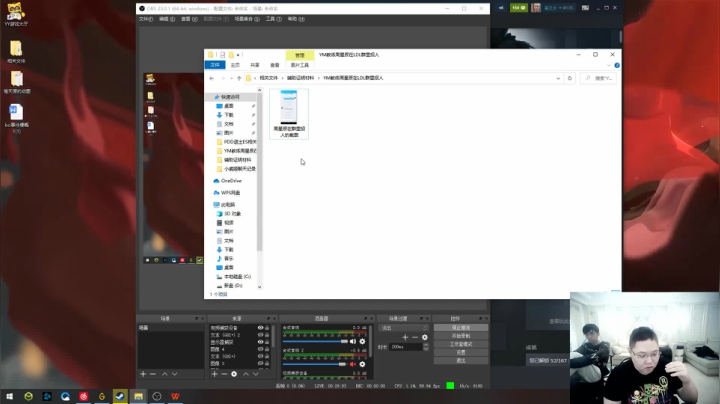Move the scene up in 场景 panel

[x=164, y=374]
